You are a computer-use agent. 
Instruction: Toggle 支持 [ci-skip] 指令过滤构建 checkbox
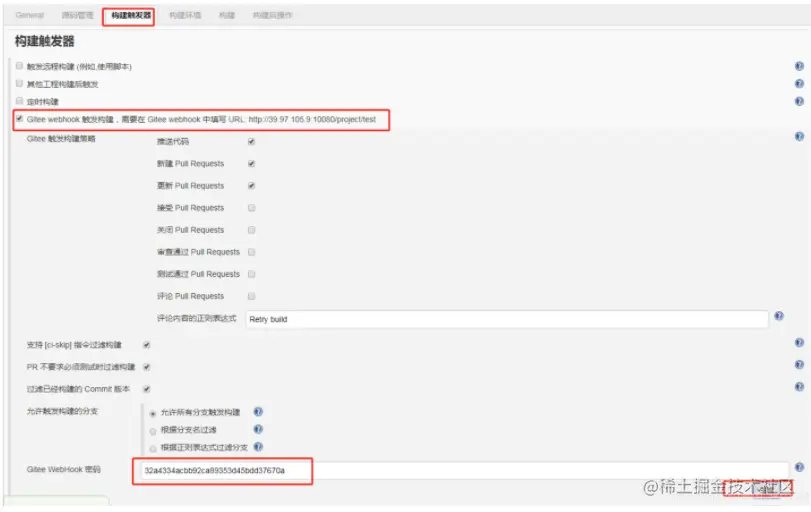147,345
